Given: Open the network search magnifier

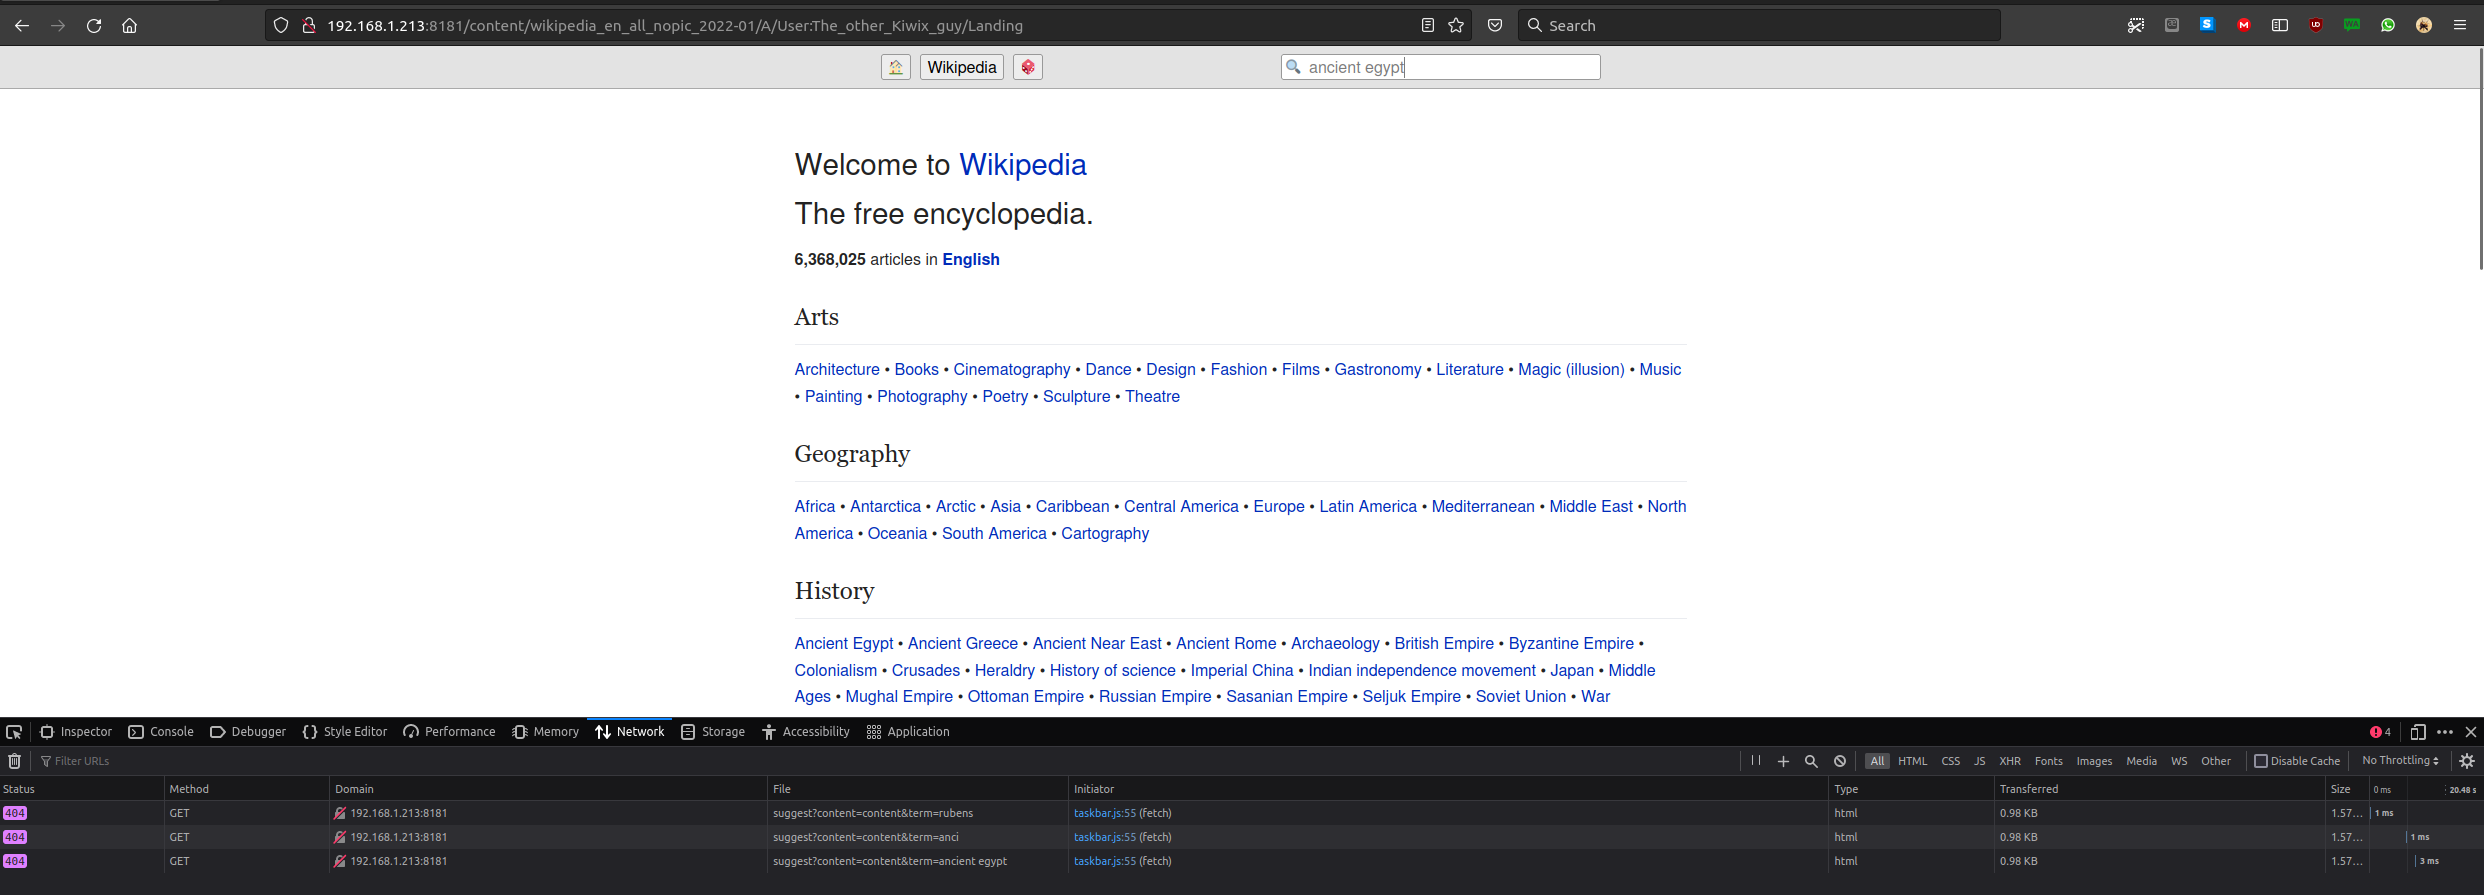Looking at the screenshot, I should tap(1811, 761).
